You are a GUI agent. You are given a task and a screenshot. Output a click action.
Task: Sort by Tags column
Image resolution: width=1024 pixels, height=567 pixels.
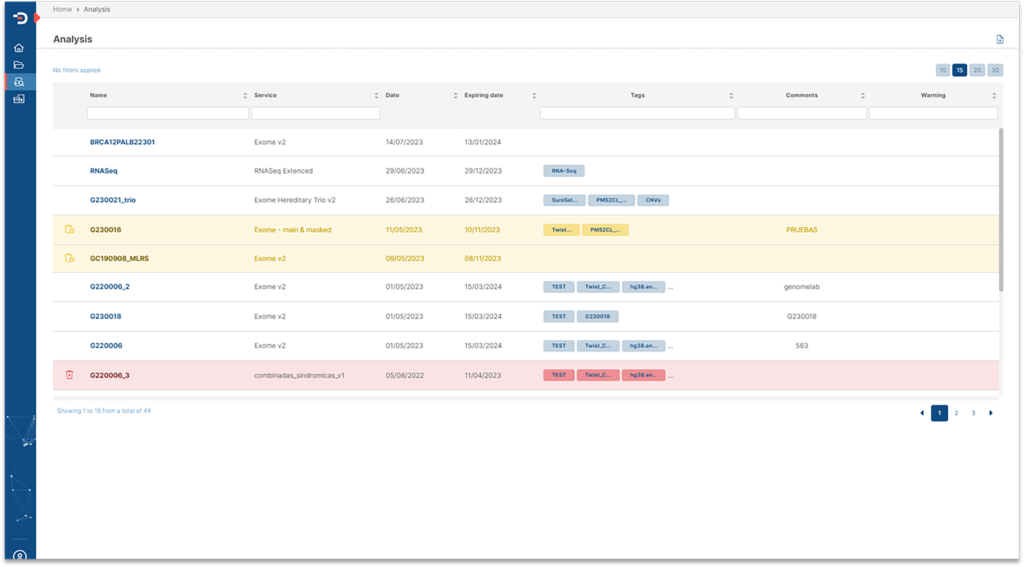(x=731, y=95)
